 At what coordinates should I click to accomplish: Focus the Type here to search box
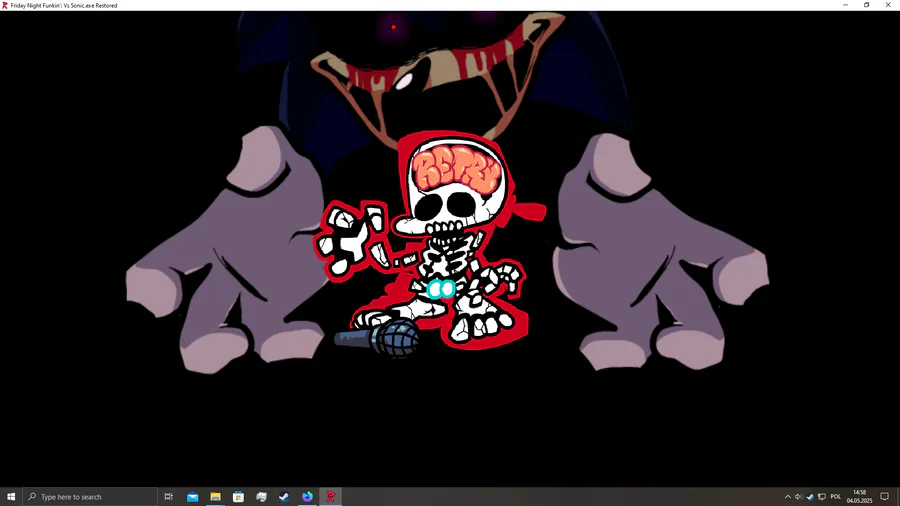(x=90, y=497)
